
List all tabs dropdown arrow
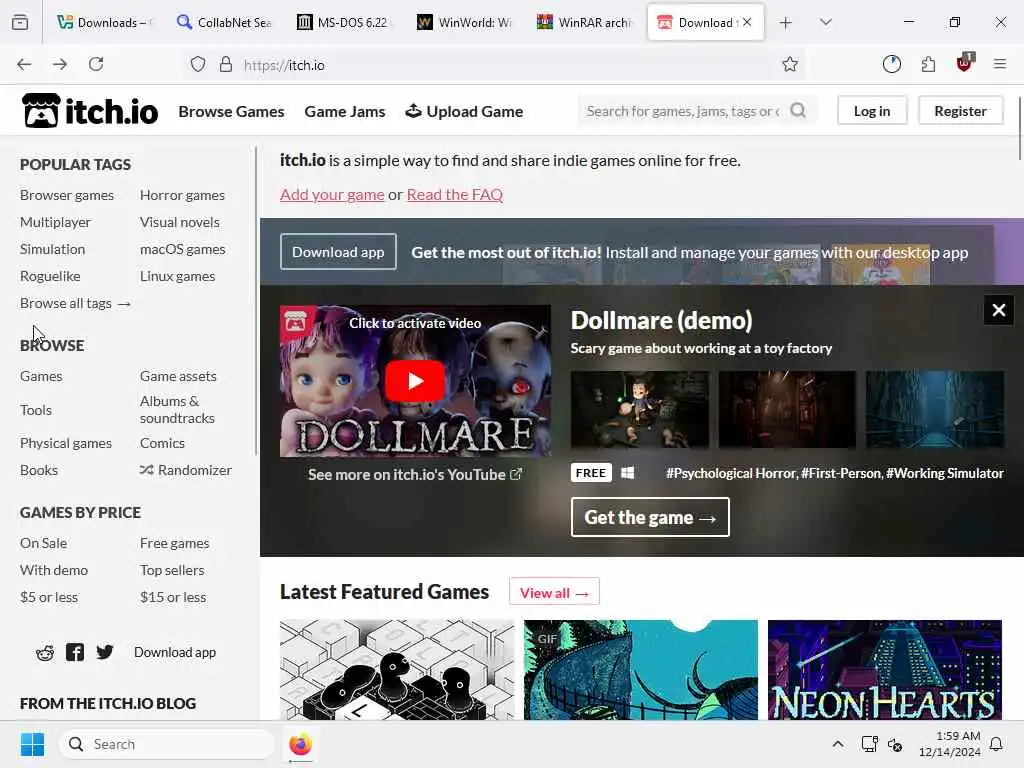pos(825,22)
